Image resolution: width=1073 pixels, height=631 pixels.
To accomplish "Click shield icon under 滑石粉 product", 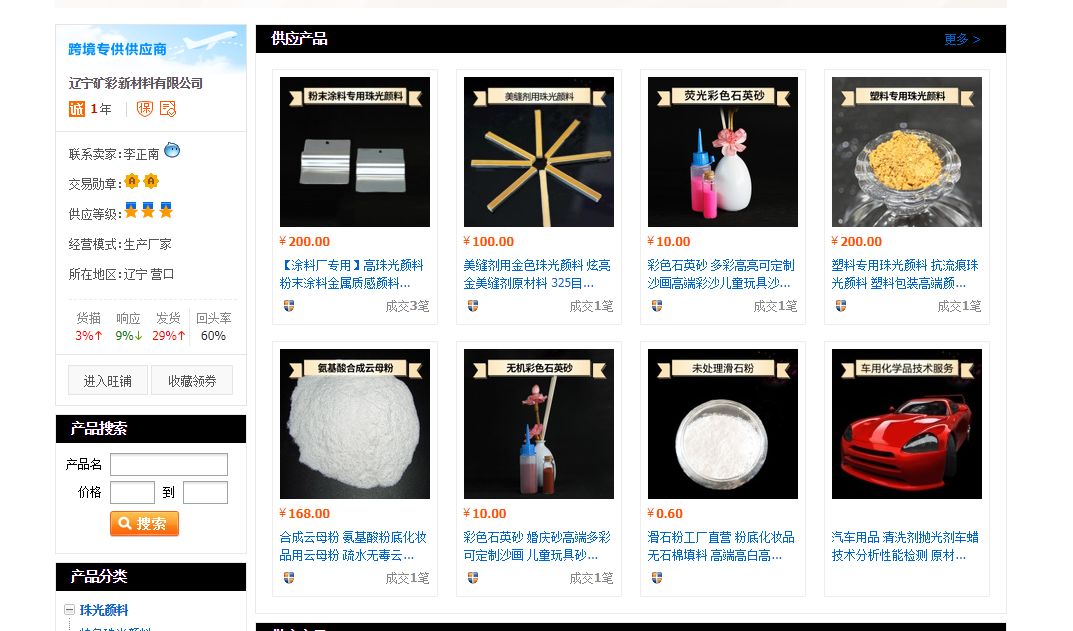I will [x=657, y=578].
